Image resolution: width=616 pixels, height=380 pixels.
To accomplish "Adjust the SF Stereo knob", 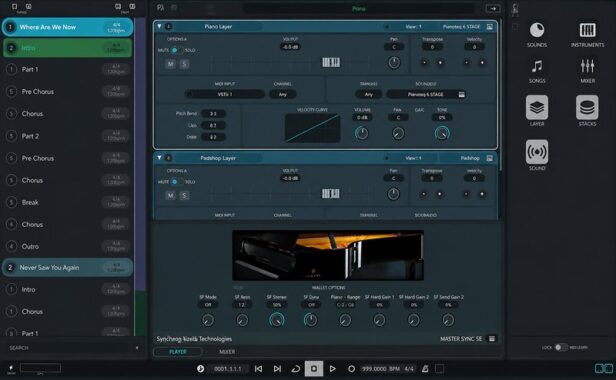I will tap(277, 320).
